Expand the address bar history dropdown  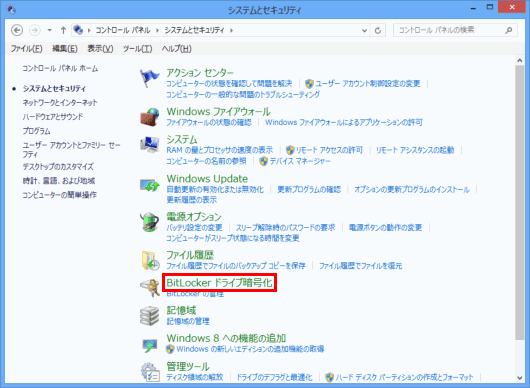(364, 30)
